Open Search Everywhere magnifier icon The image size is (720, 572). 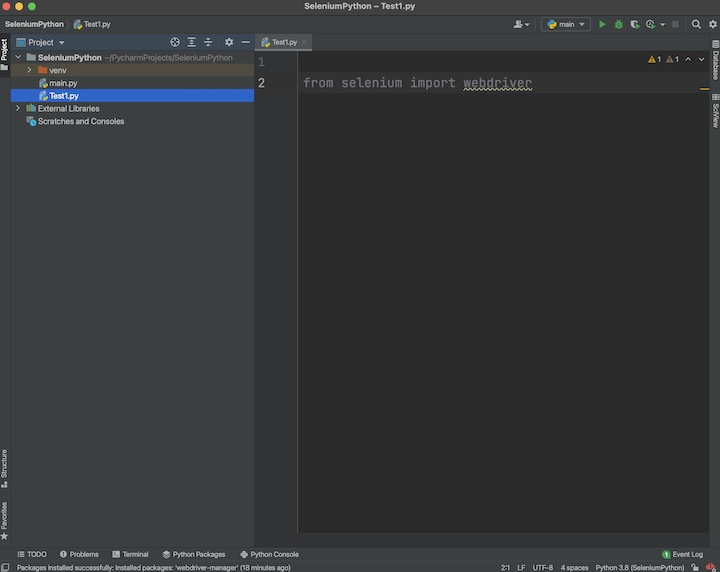pyautogui.click(x=696, y=24)
